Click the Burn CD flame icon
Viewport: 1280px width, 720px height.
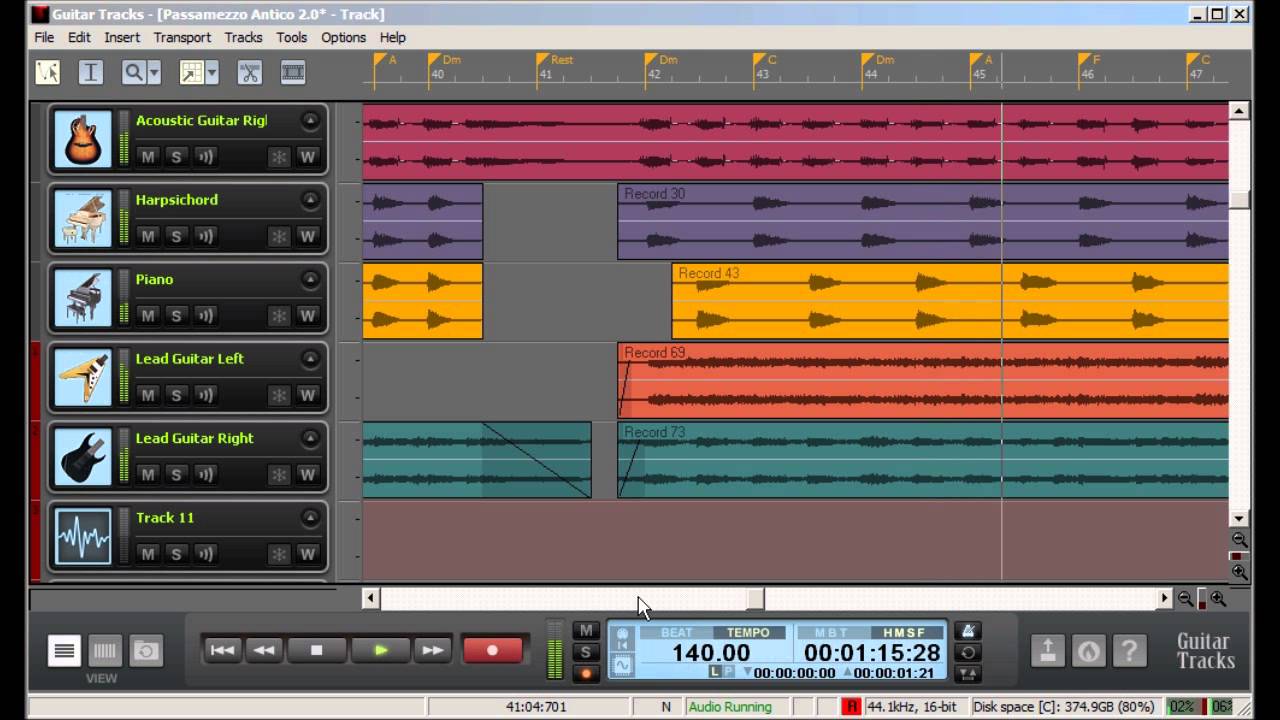pos(1089,651)
